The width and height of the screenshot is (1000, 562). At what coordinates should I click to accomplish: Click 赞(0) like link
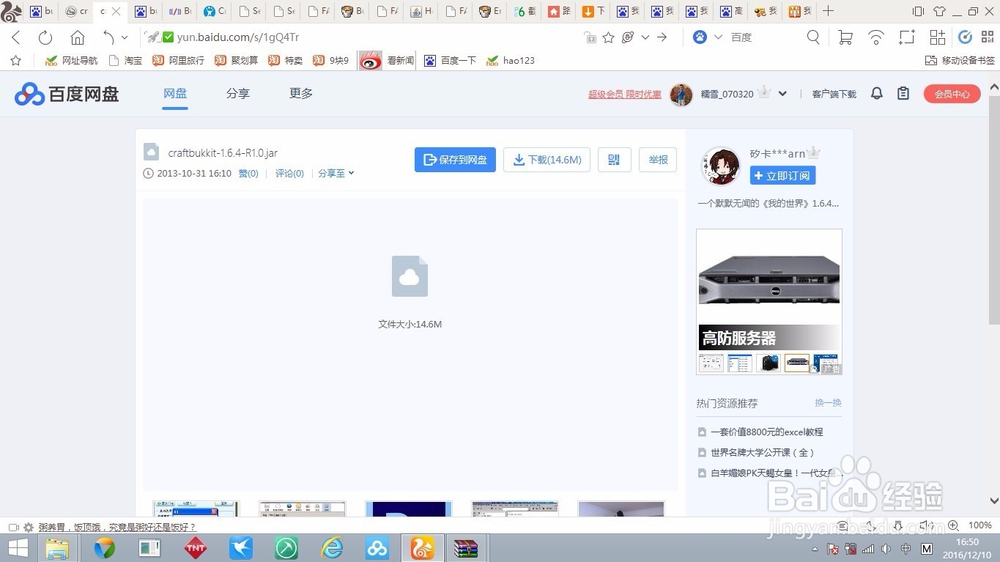click(248, 174)
